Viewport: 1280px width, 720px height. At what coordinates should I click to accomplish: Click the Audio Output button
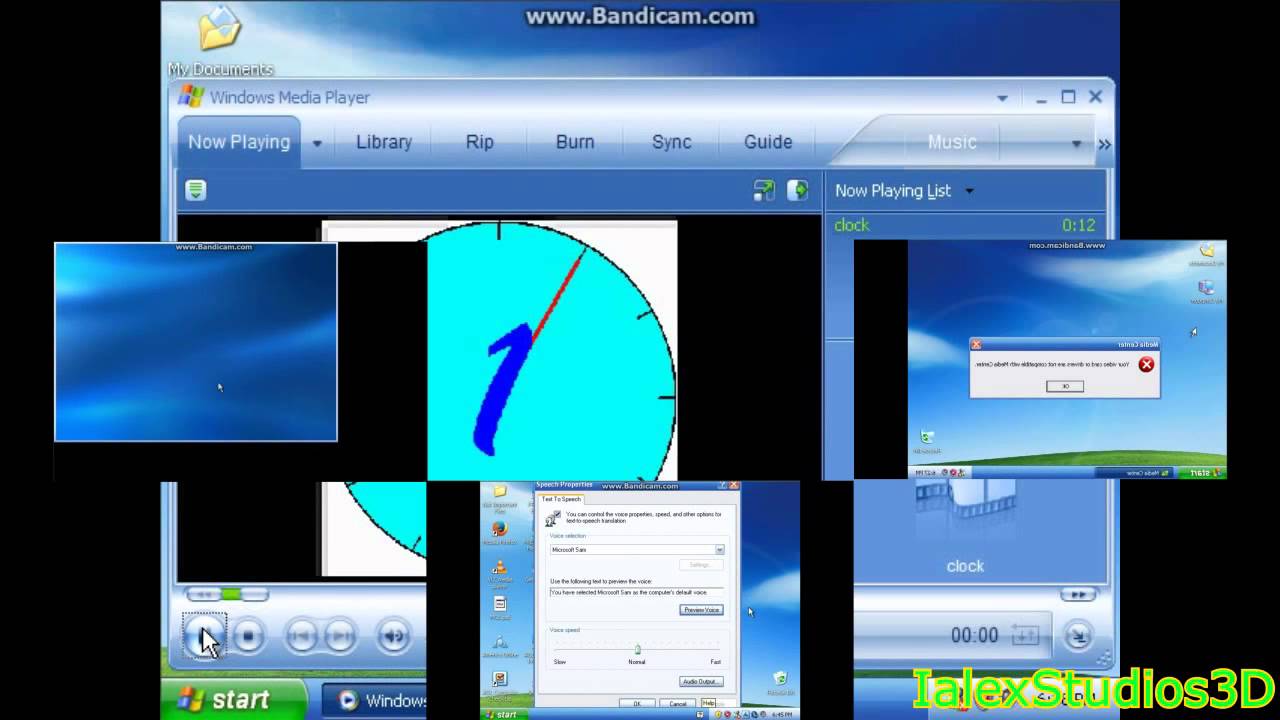(x=701, y=682)
